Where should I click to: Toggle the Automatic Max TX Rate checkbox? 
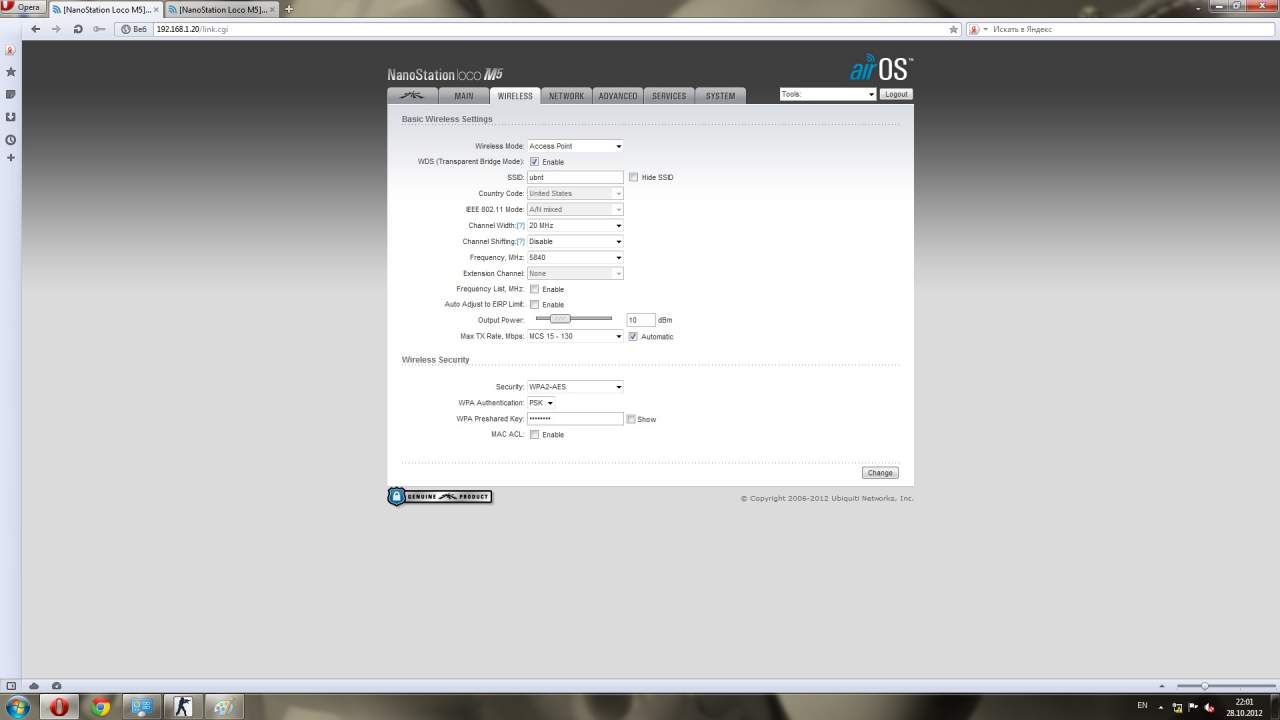pyautogui.click(x=633, y=336)
